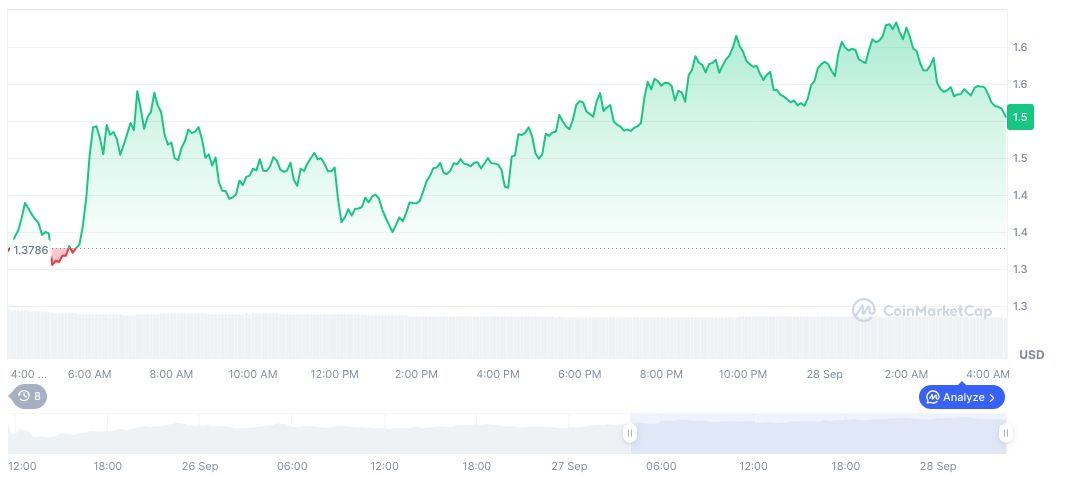Click the 1.3786 opening price label
The width and height of the screenshot is (1072, 477).
point(31,250)
